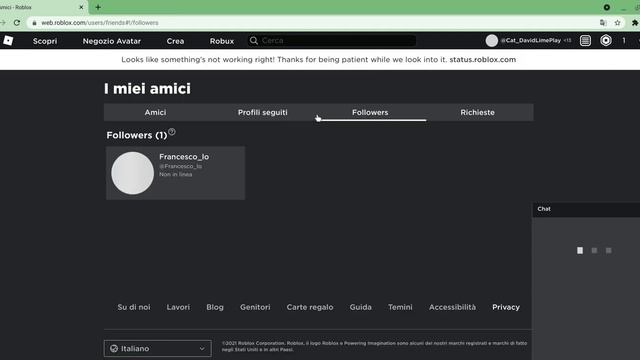Open the Italiano language dropdown
This screenshot has height=360, width=640.
(158, 349)
